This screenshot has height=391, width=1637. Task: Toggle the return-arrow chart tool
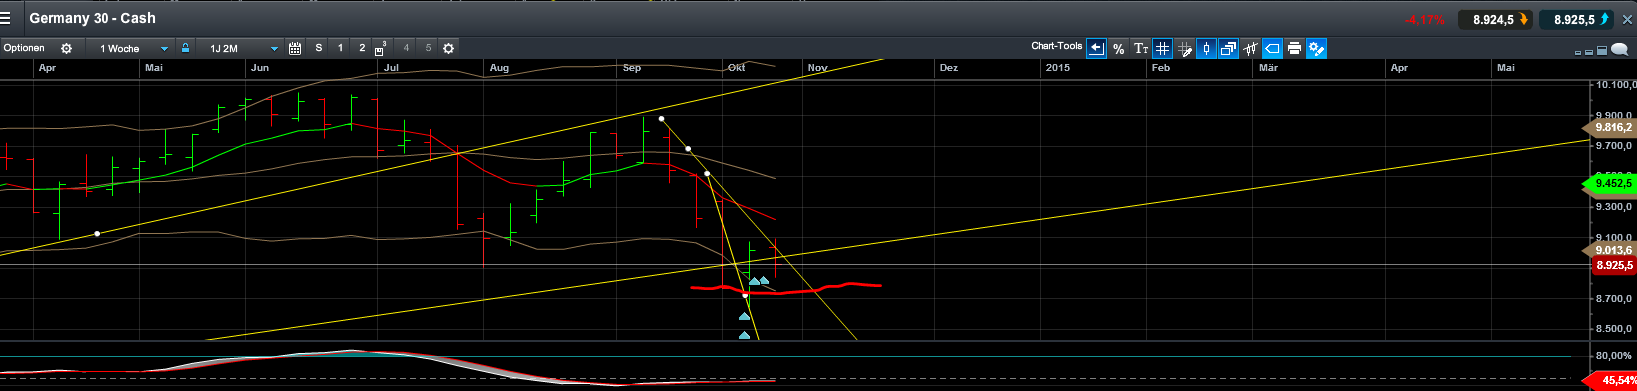click(1096, 48)
